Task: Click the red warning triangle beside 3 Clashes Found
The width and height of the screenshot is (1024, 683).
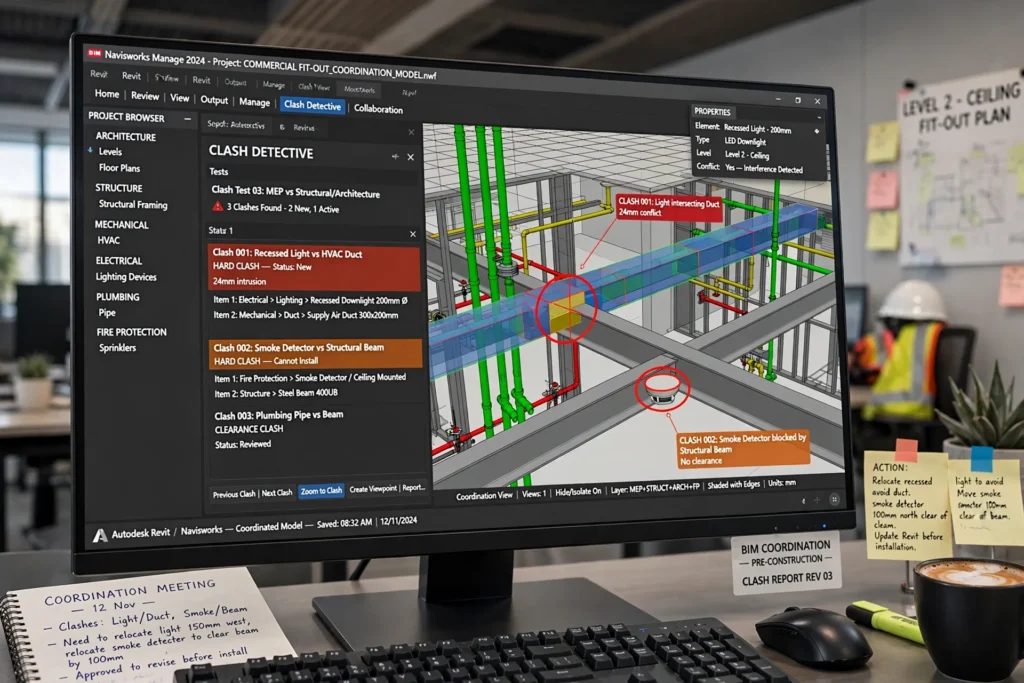Action: click(x=217, y=206)
